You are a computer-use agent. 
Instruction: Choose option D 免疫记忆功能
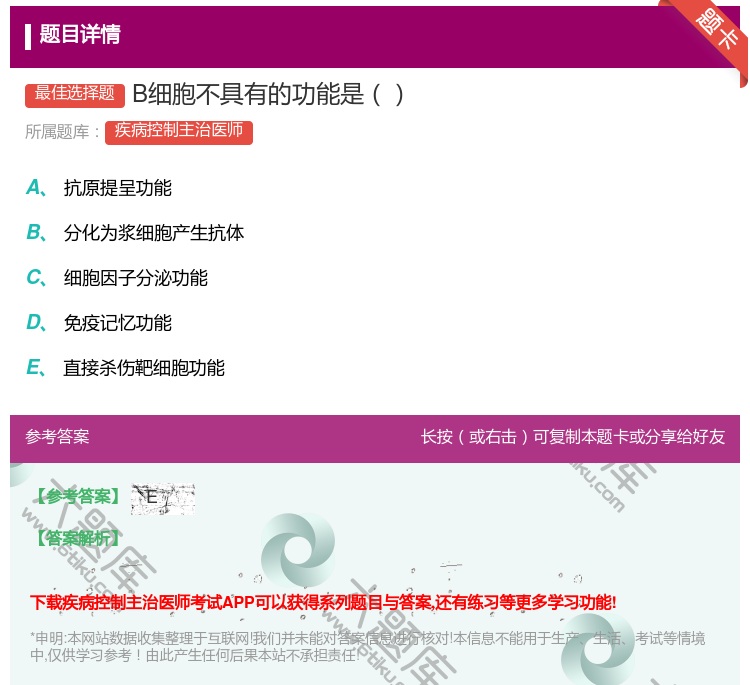click(99, 323)
